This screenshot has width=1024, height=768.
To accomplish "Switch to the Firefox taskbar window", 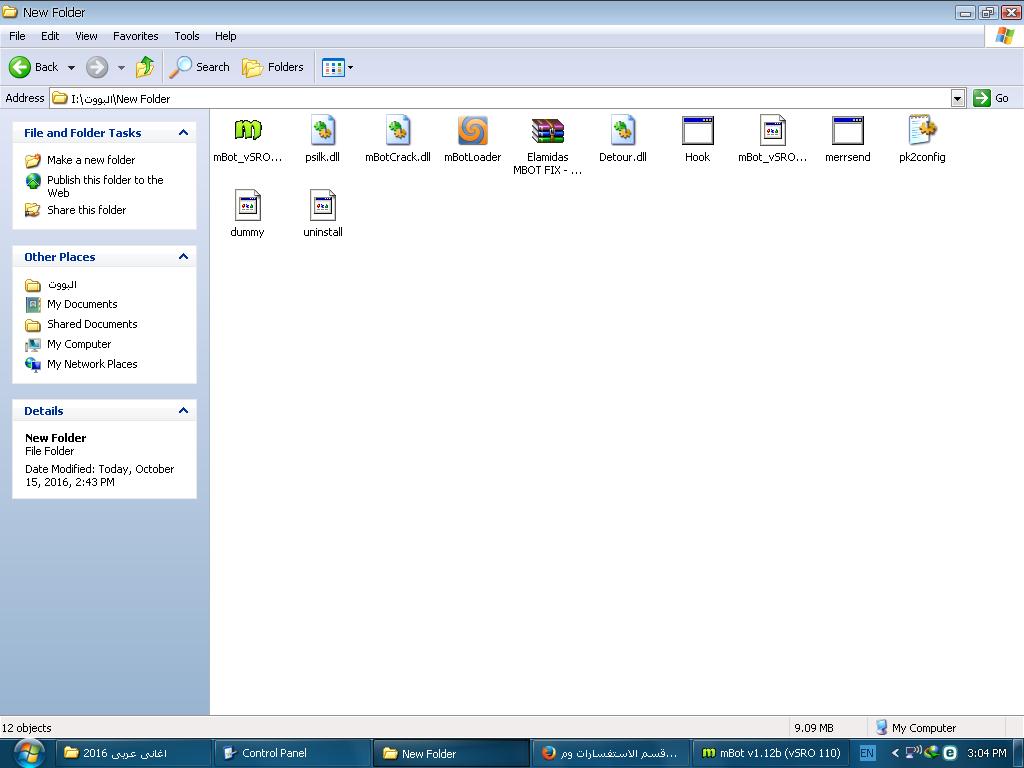I will pyautogui.click(x=610, y=753).
